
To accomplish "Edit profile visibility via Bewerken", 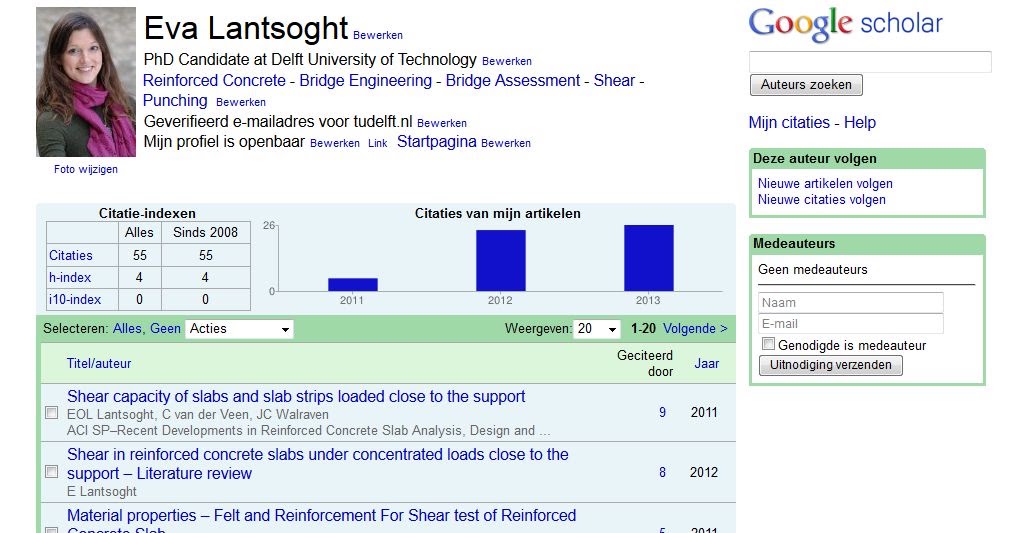I will (335, 143).
